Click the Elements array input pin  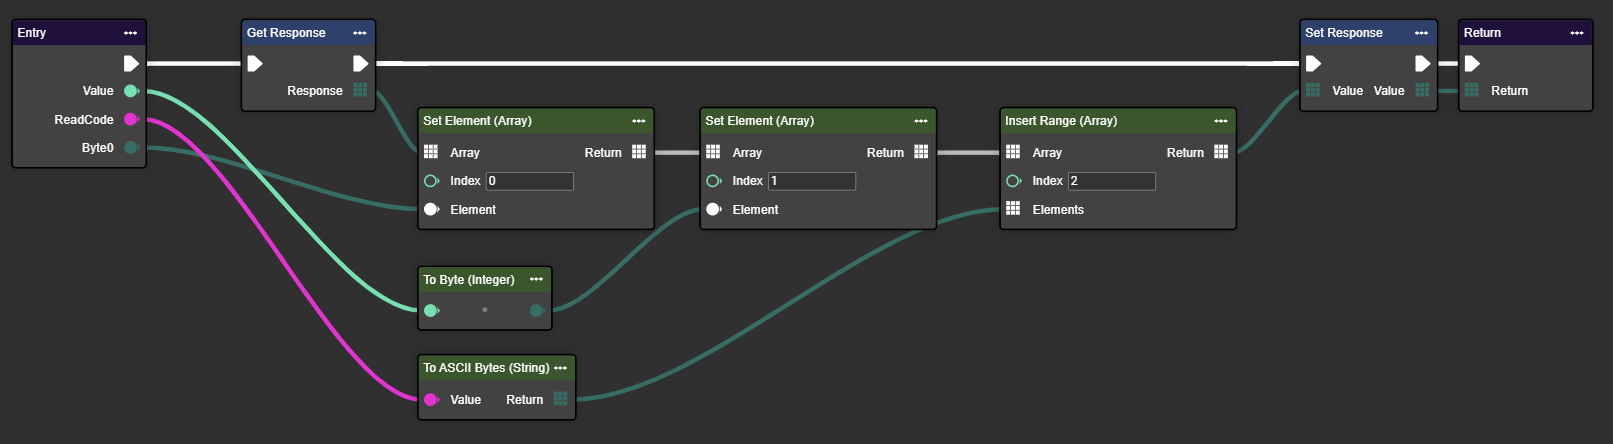point(1013,209)
